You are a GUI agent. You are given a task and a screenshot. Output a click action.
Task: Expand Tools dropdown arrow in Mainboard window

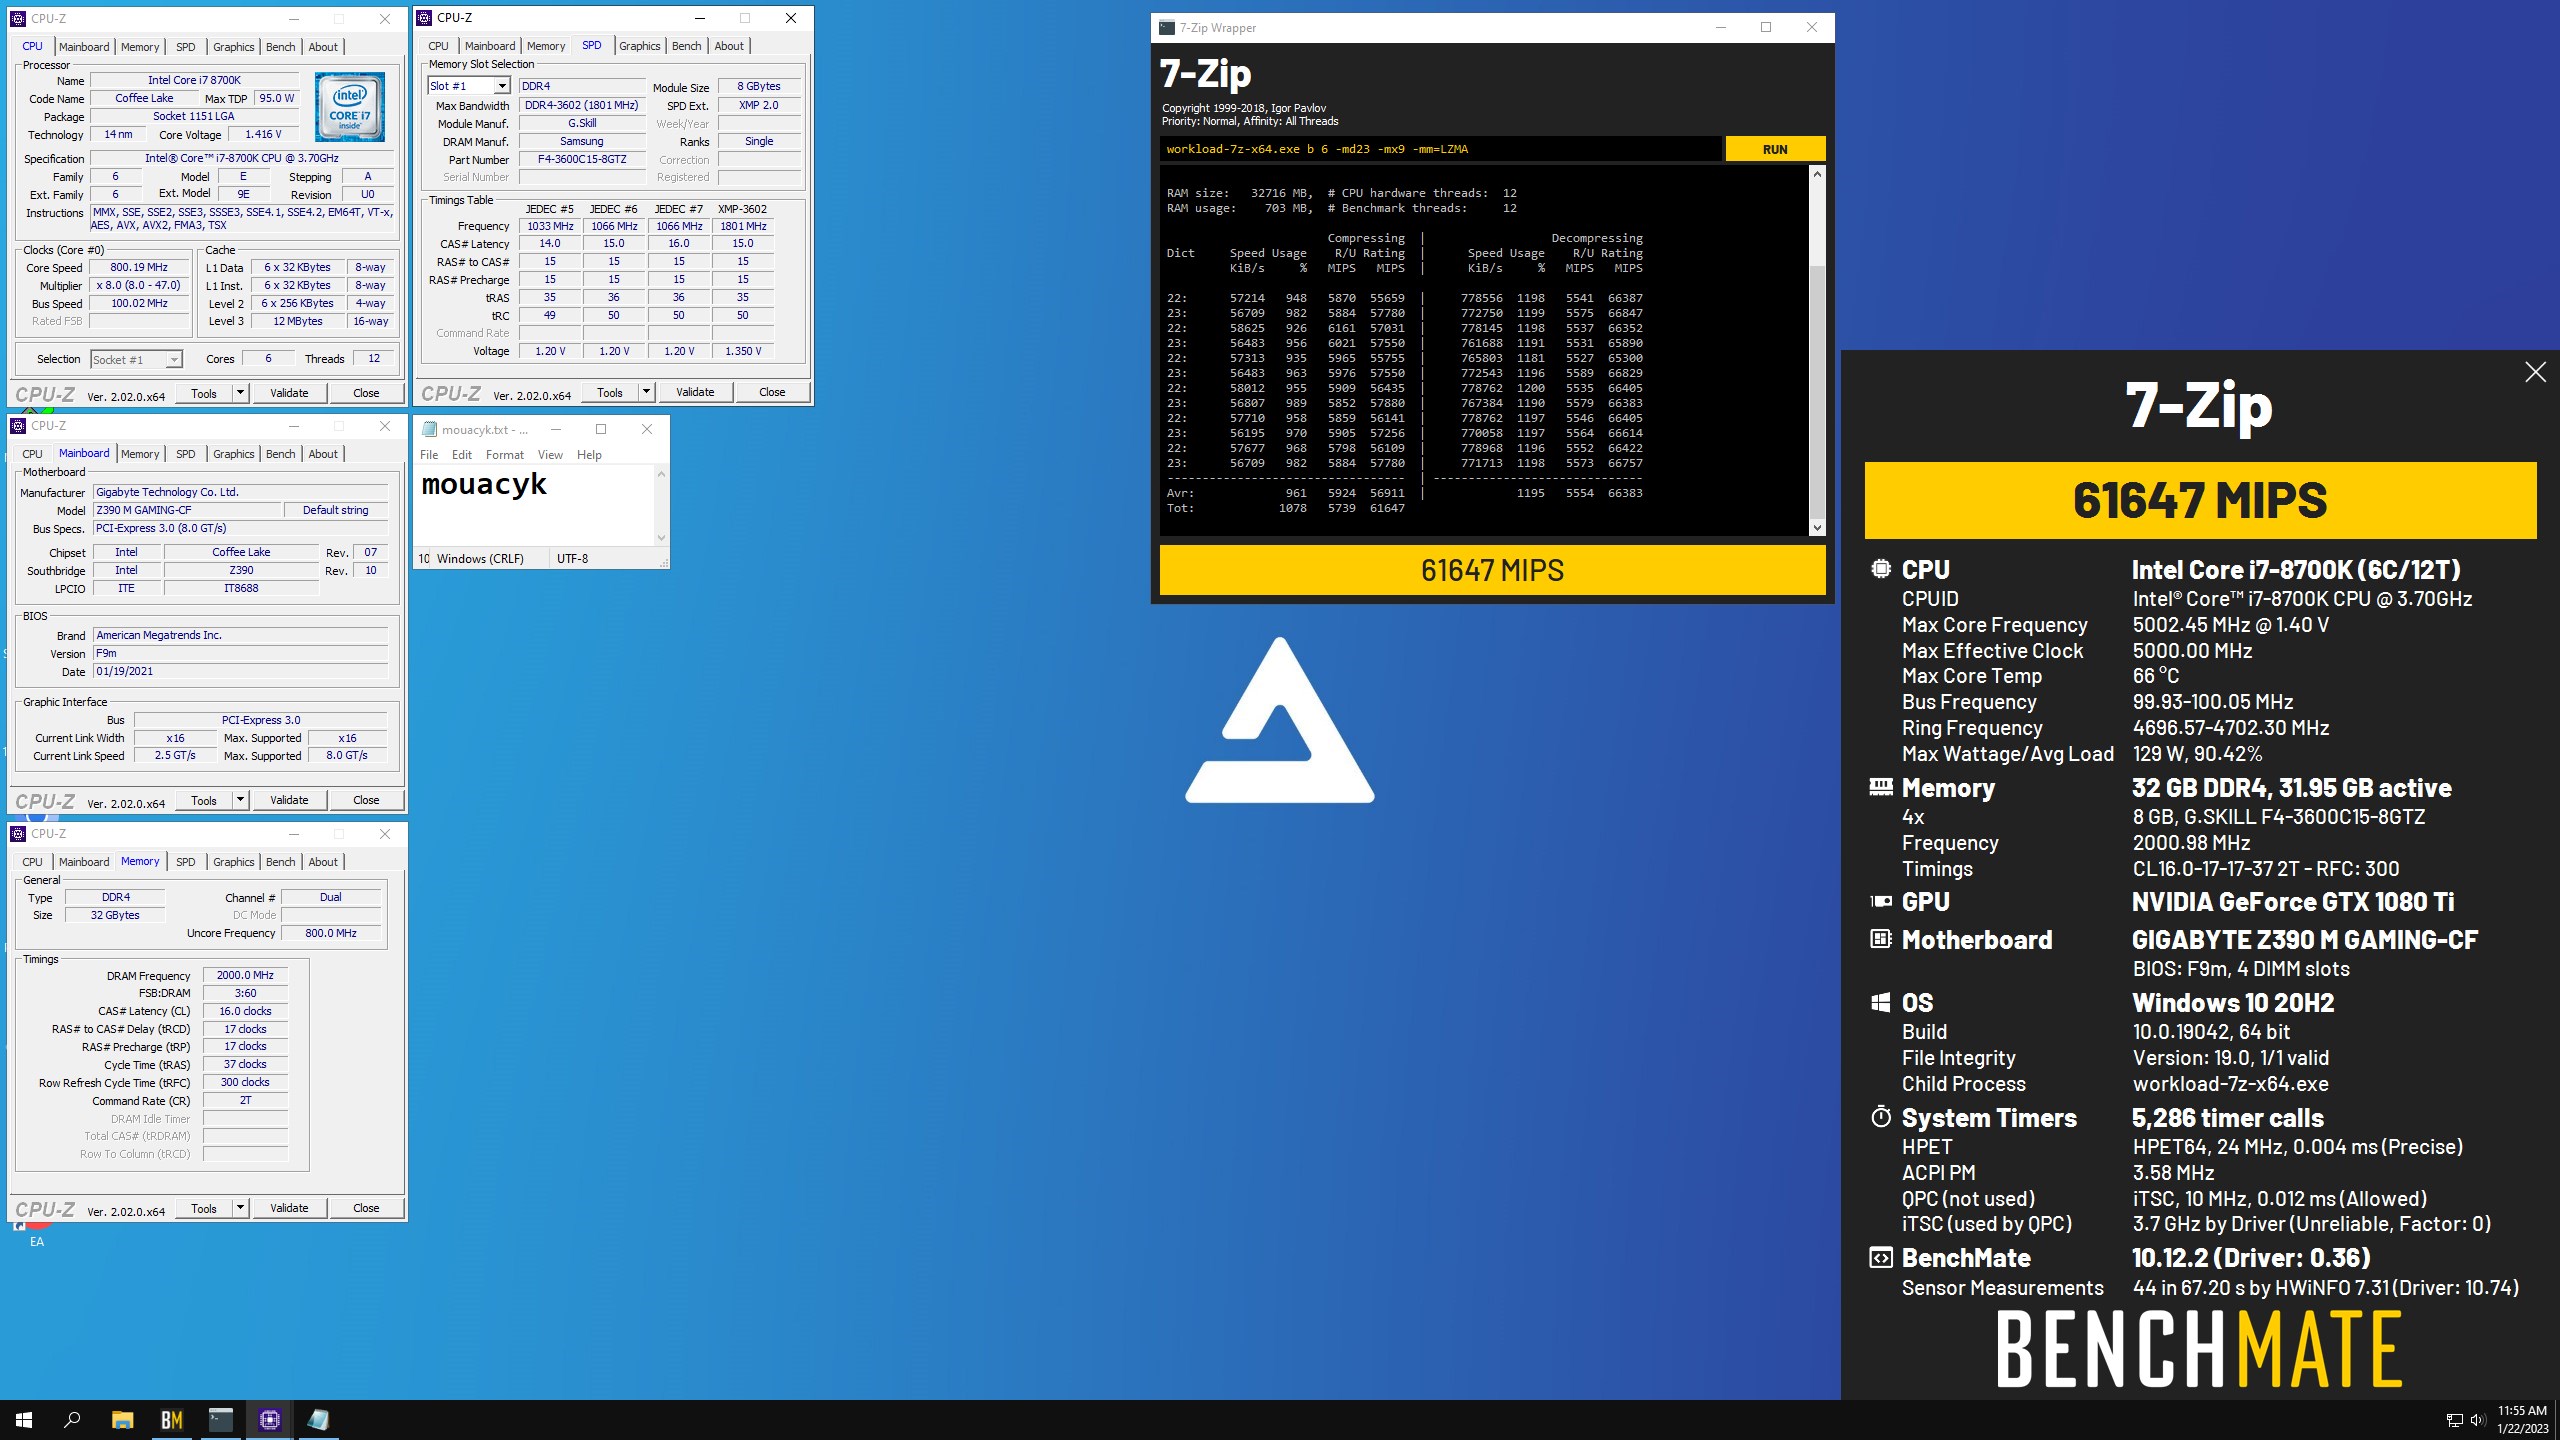pos(240,800)
